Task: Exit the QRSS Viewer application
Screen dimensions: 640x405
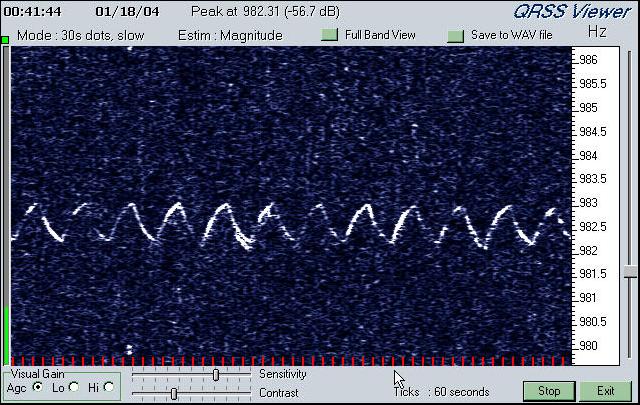Action: pos(605,391)
